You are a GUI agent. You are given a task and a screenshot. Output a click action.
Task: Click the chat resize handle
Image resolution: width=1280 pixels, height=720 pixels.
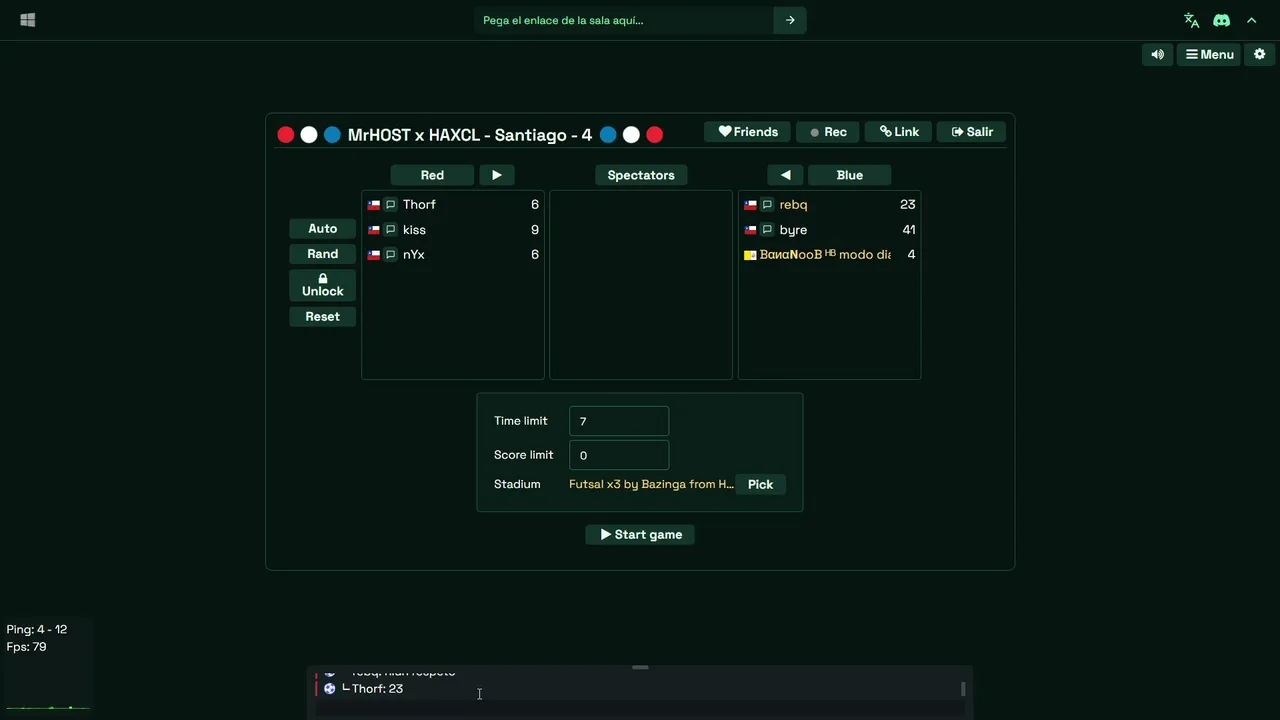(x=640, y=667)
